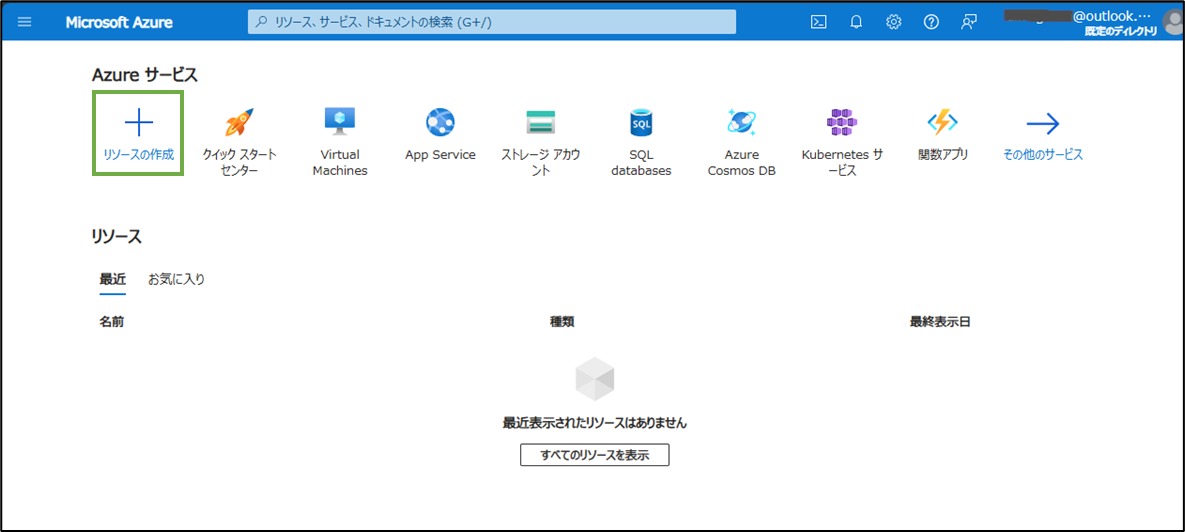Click the リソースの作成 label
The image size is (1185, 532).
138,155
